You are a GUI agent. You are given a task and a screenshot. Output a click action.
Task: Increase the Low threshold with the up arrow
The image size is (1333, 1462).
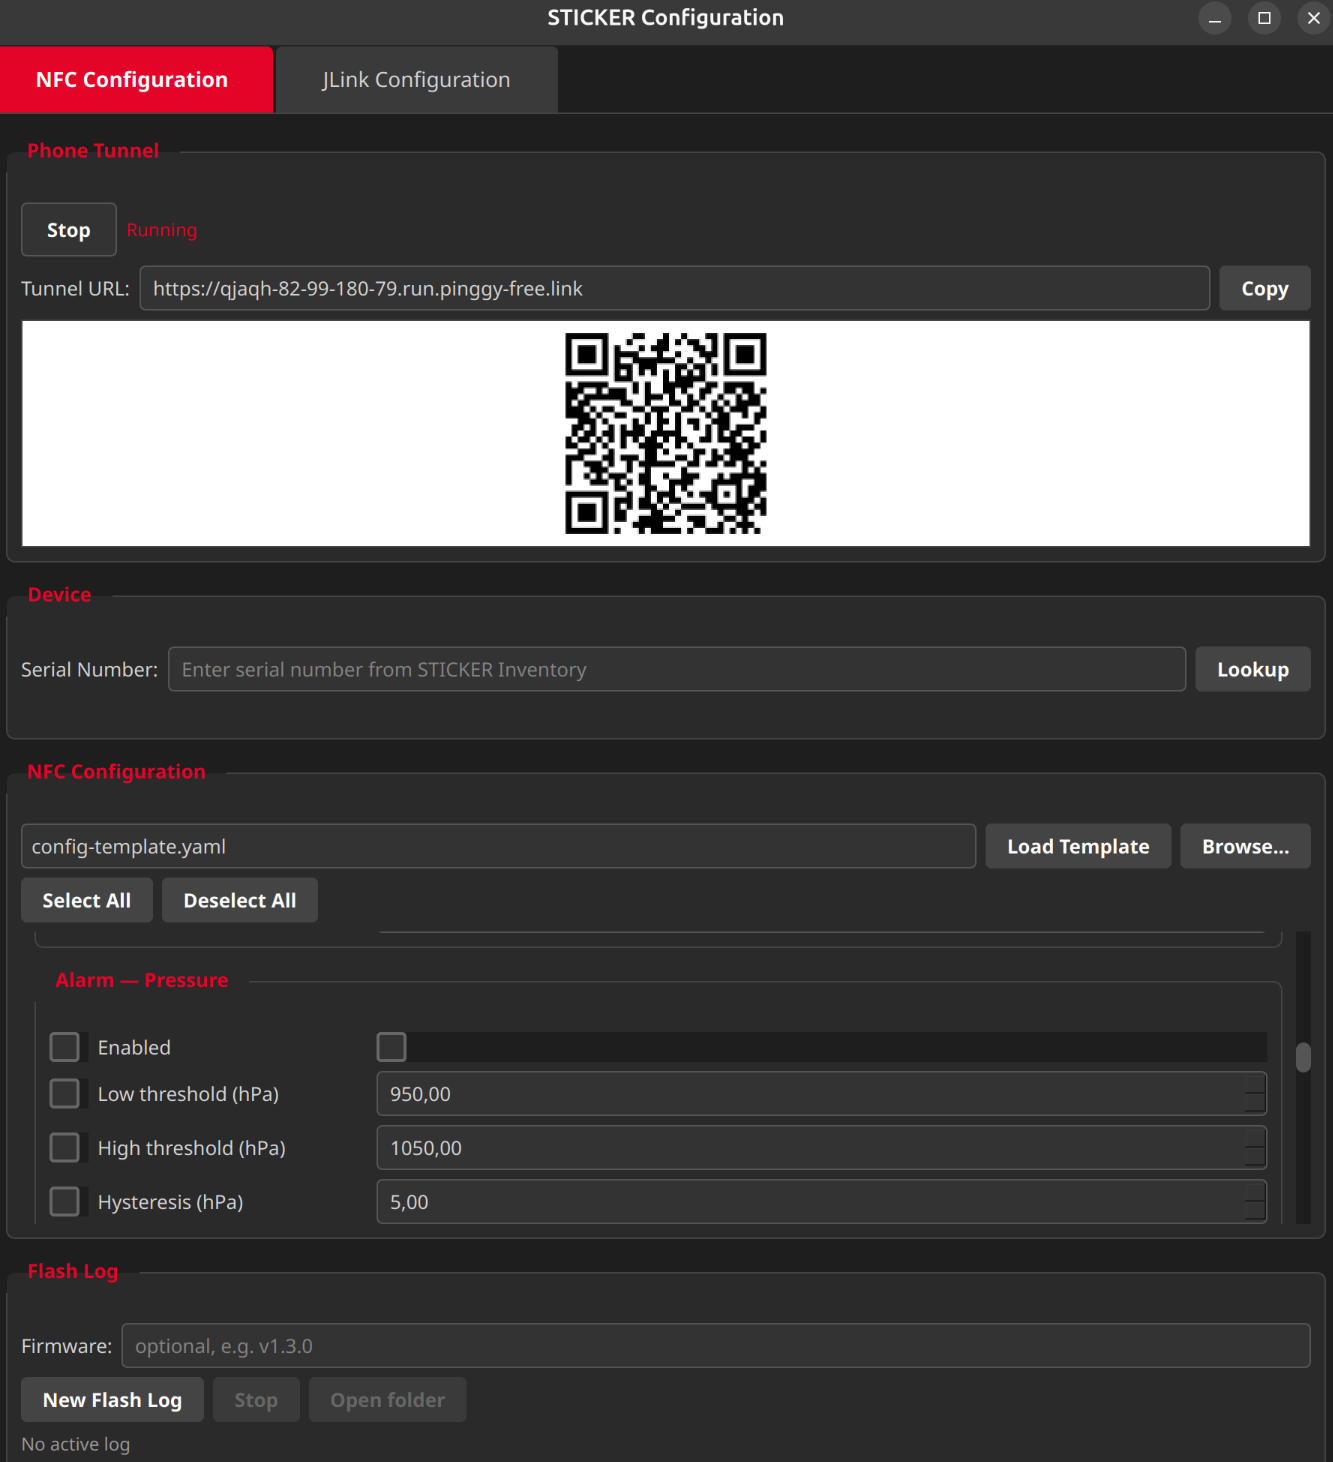(x=1255, y=1083)
